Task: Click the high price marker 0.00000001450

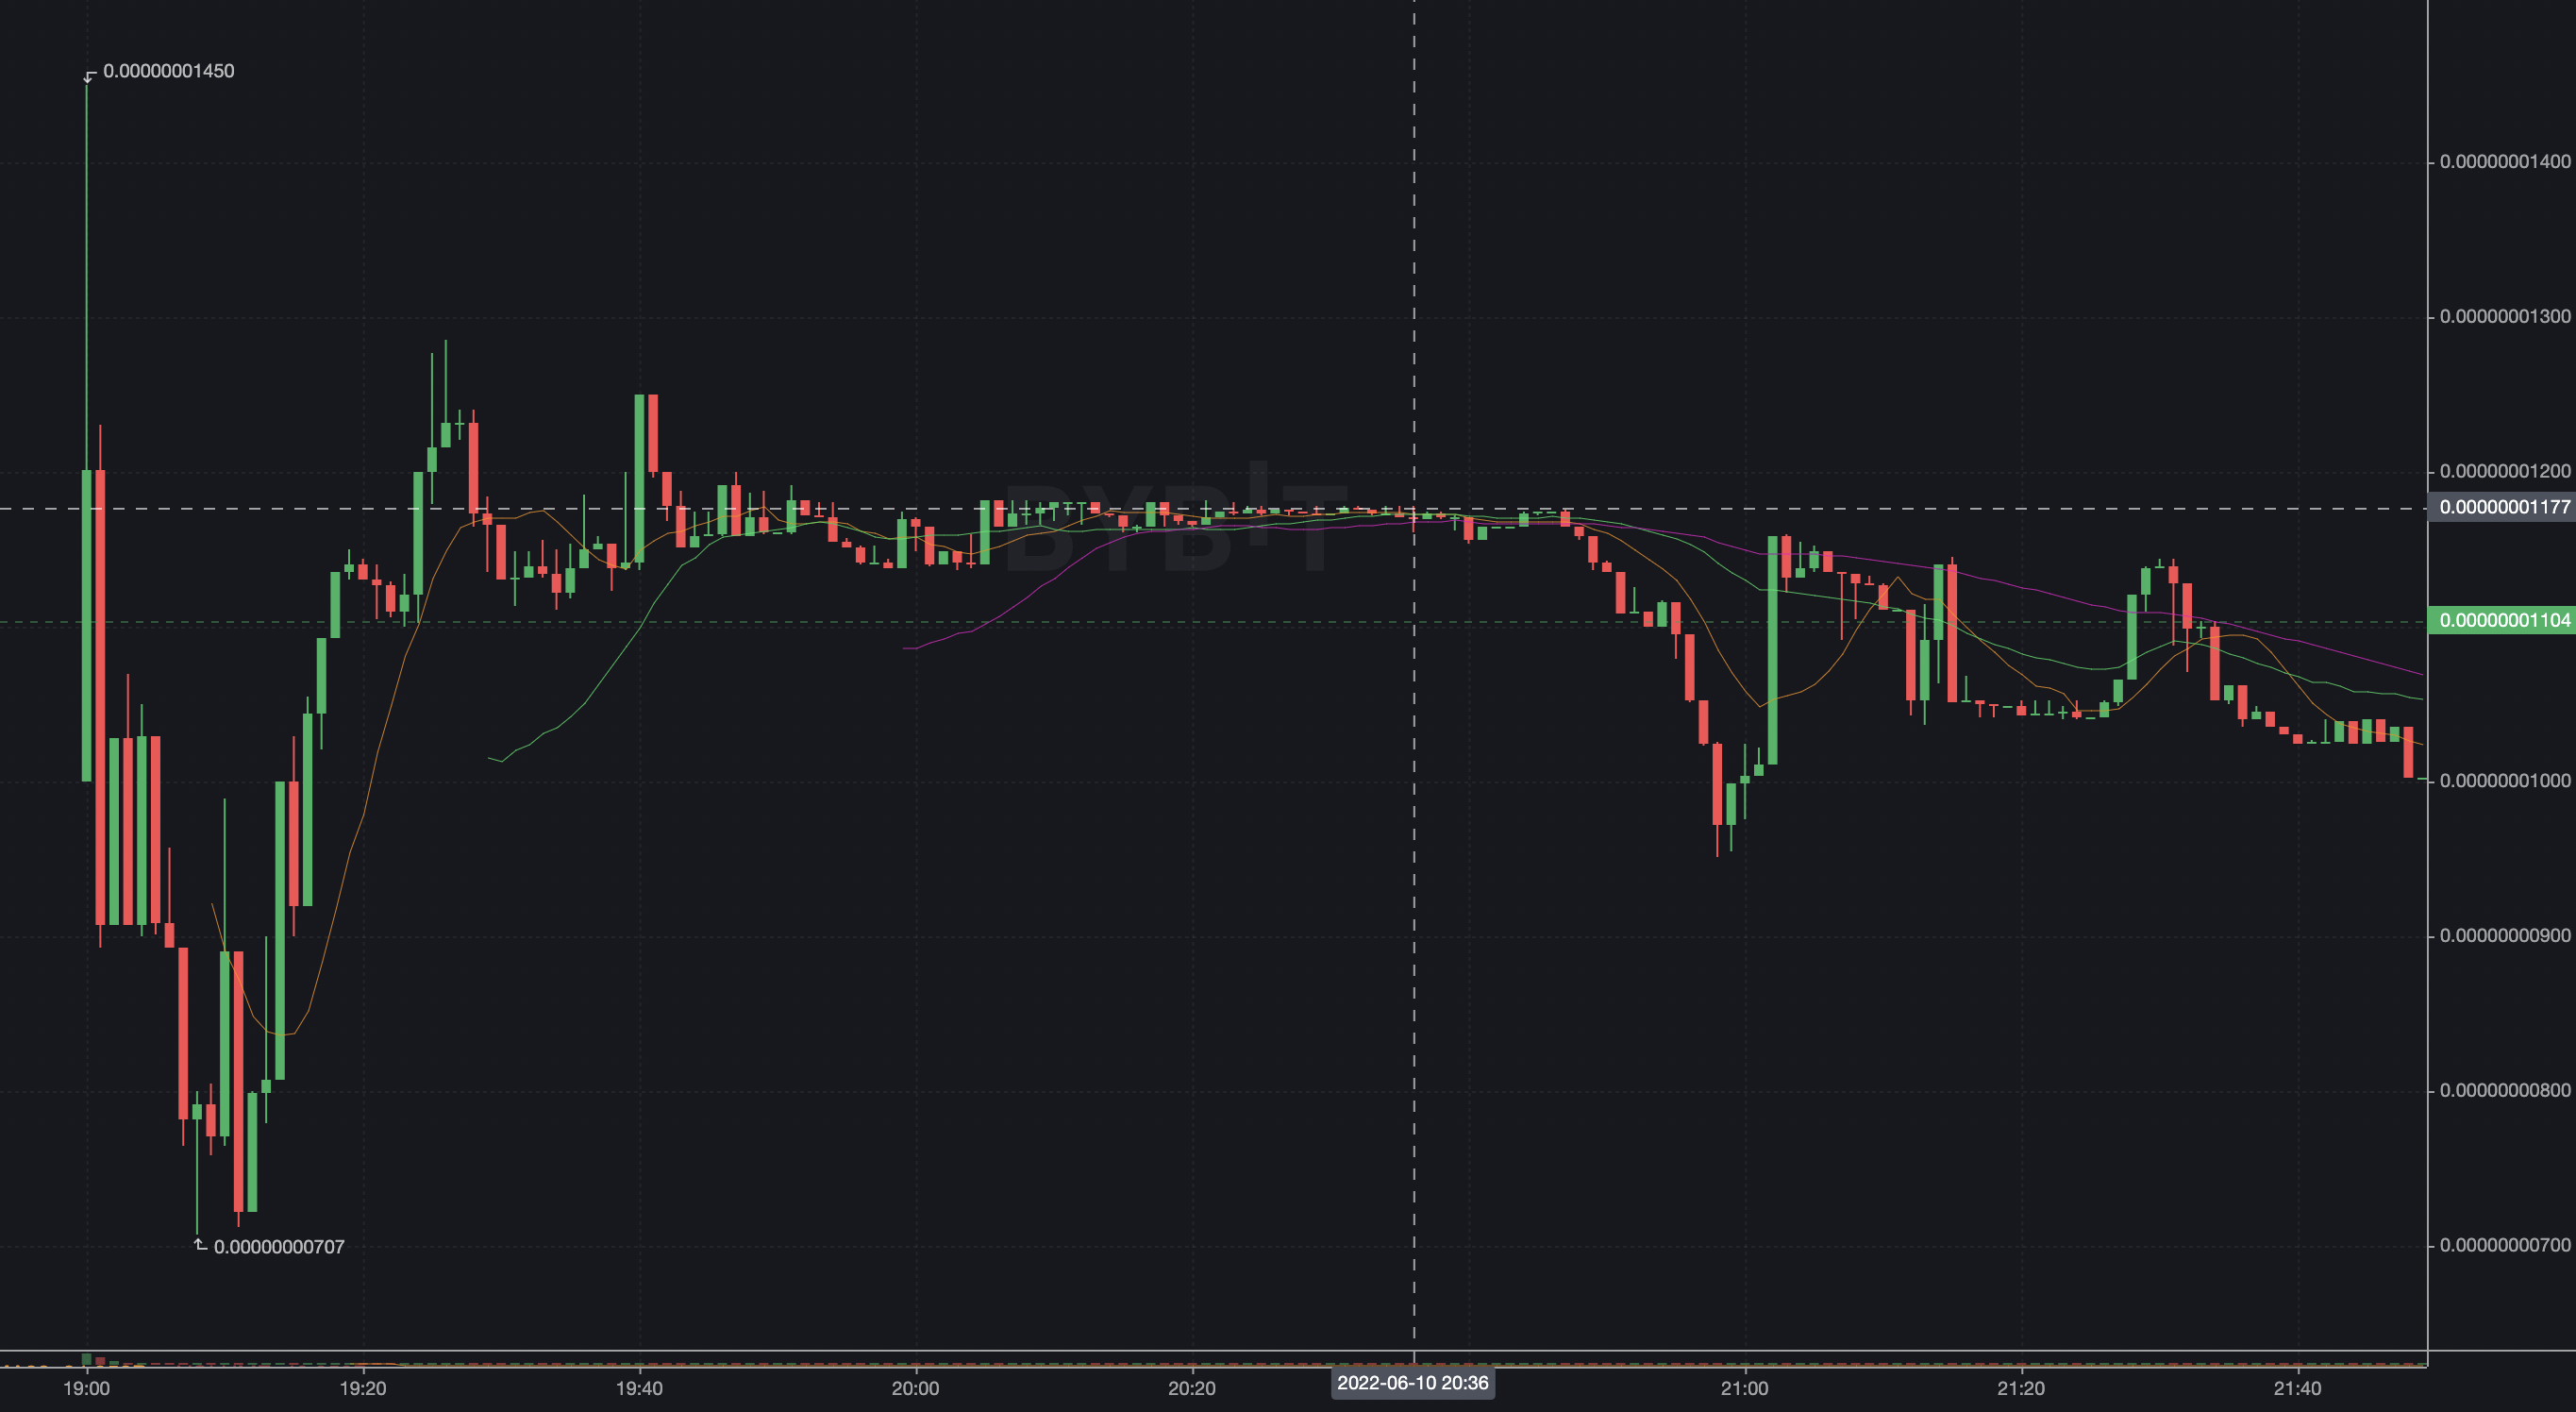Action: pos(168,71)
